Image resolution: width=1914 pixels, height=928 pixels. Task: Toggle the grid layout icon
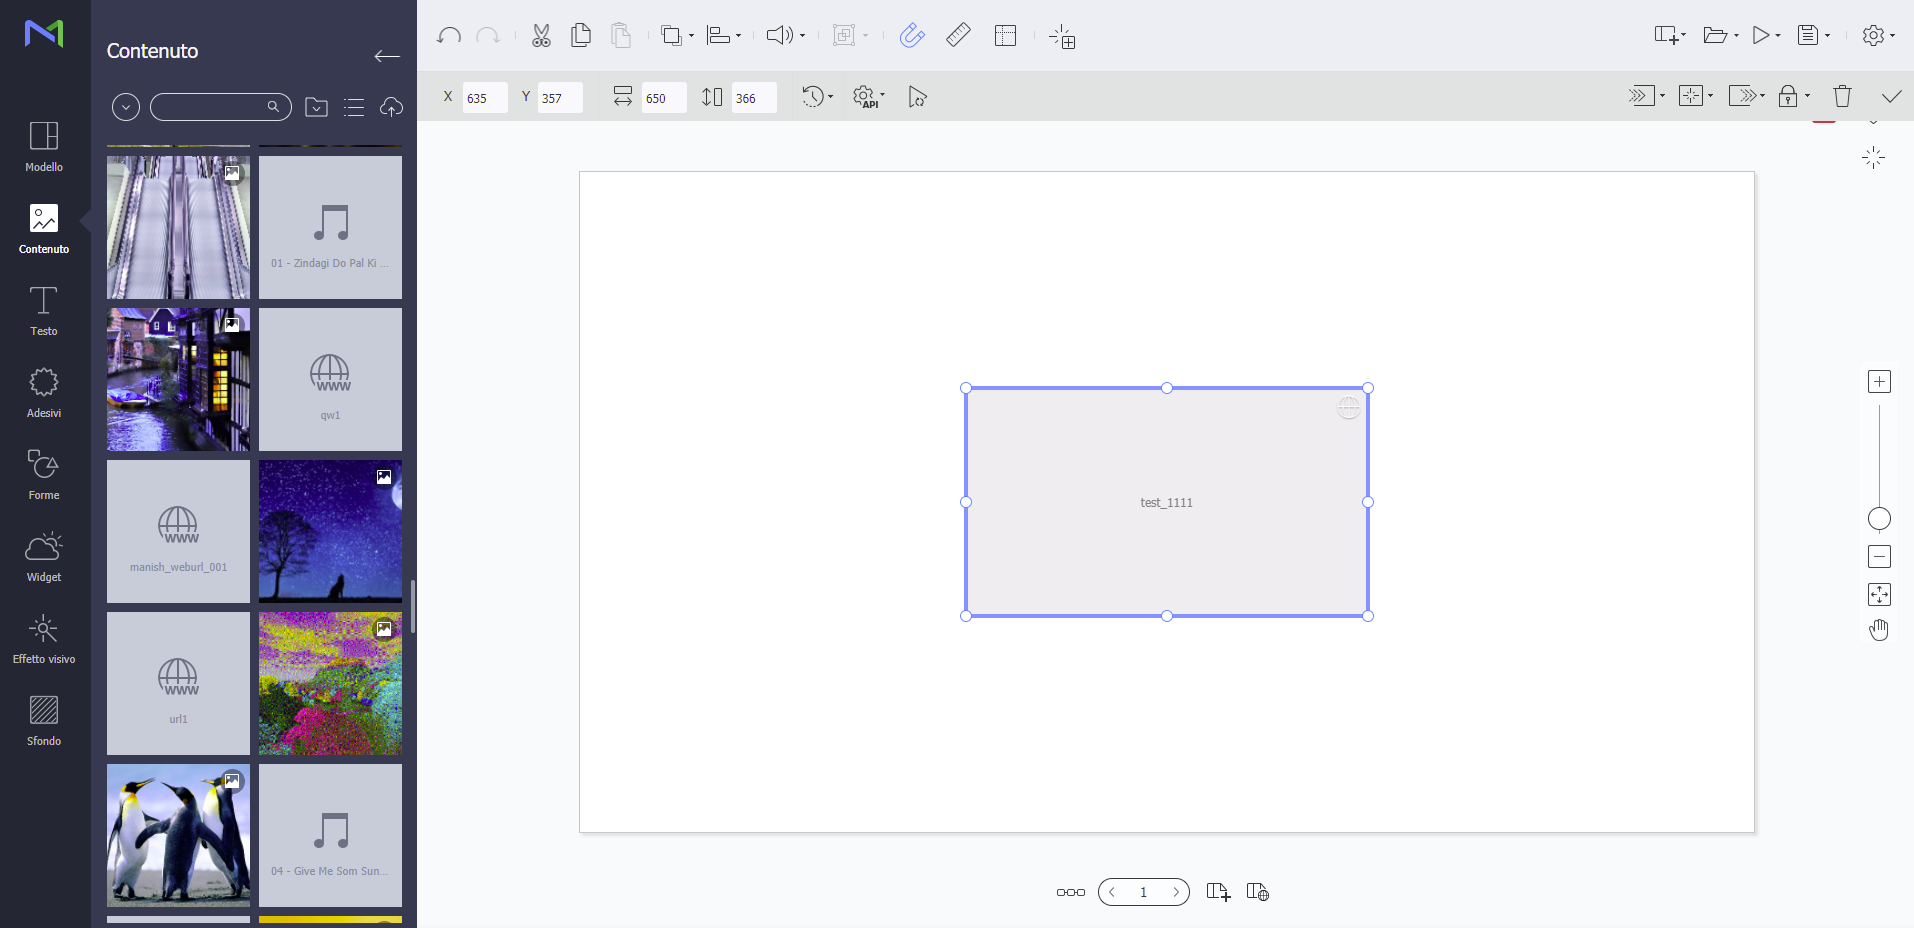pos(1005,36)
